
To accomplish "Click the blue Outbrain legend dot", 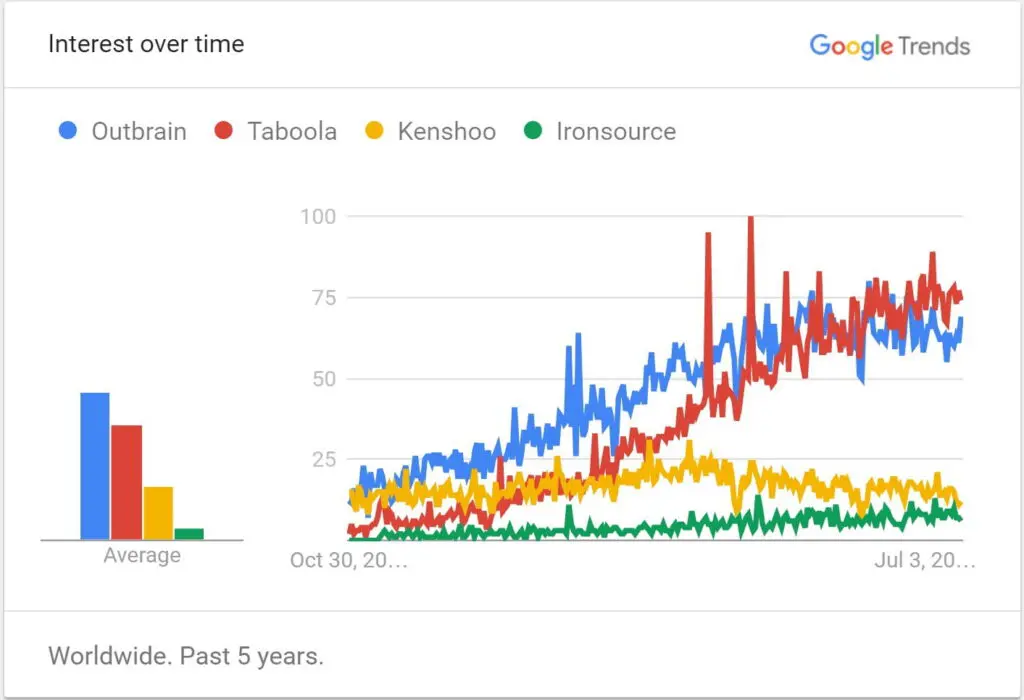I will pyautogui.click(x=68, y=131).
